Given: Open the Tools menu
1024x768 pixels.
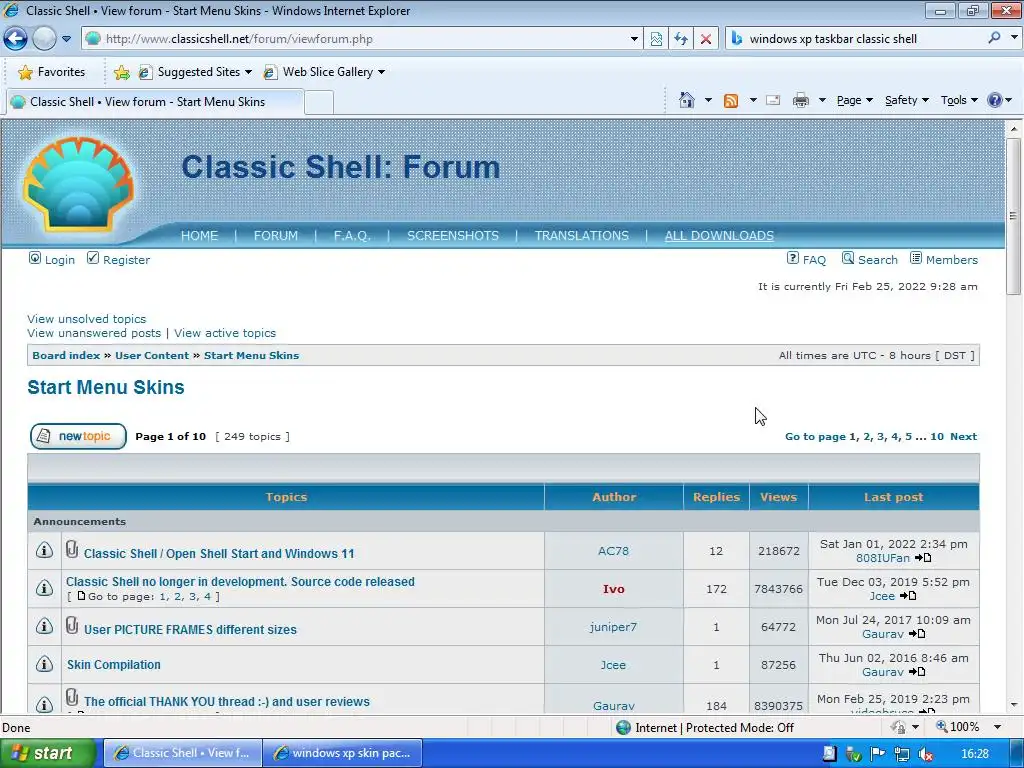Looking at the screenshot, I should (959, 100).
